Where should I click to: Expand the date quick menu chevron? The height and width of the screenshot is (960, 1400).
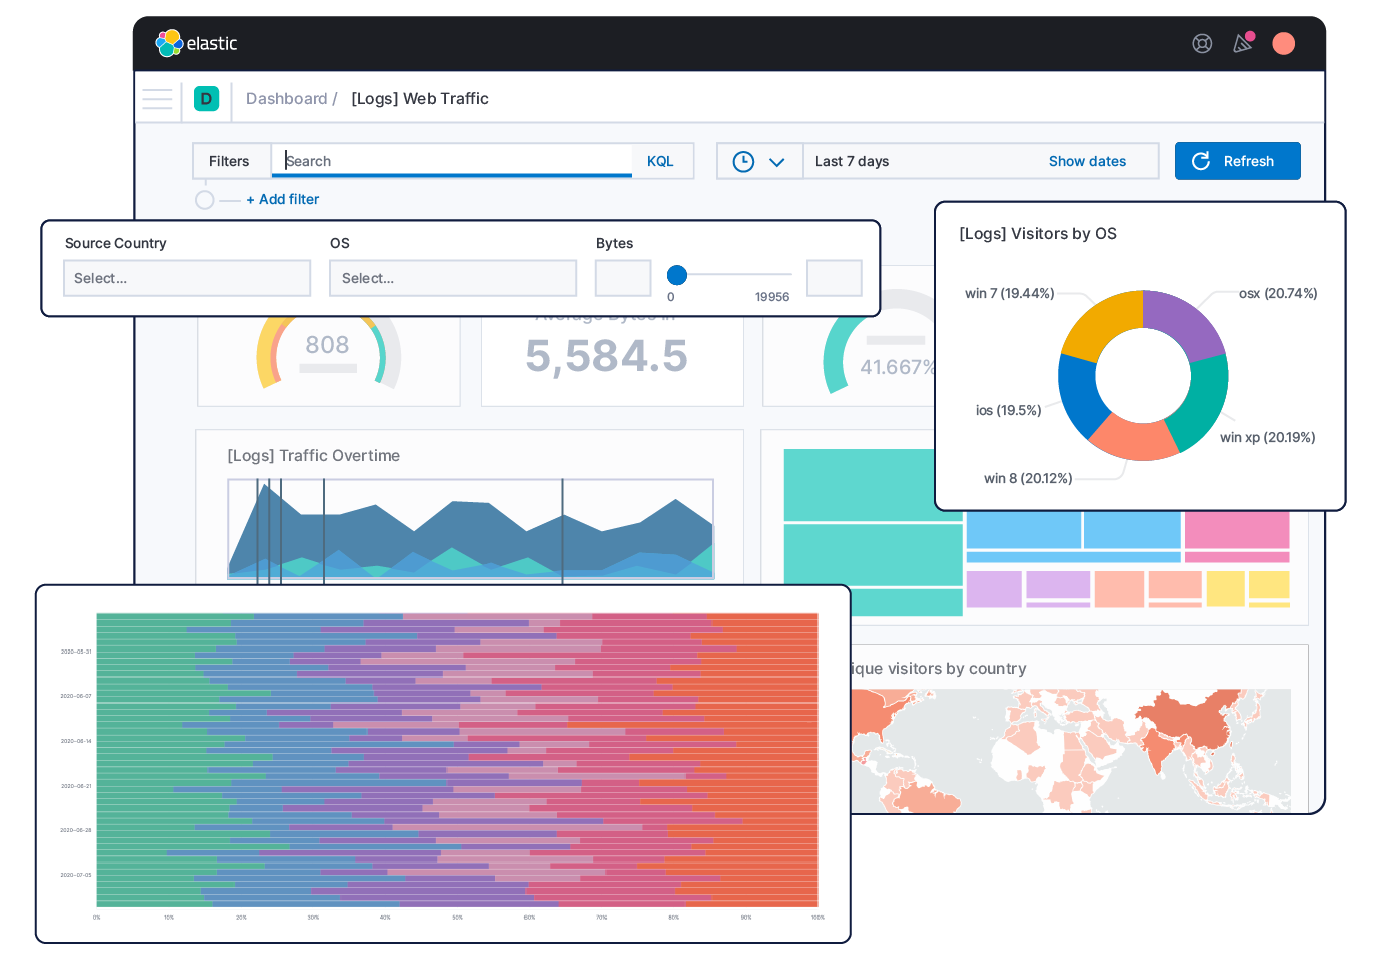[777, 162]
